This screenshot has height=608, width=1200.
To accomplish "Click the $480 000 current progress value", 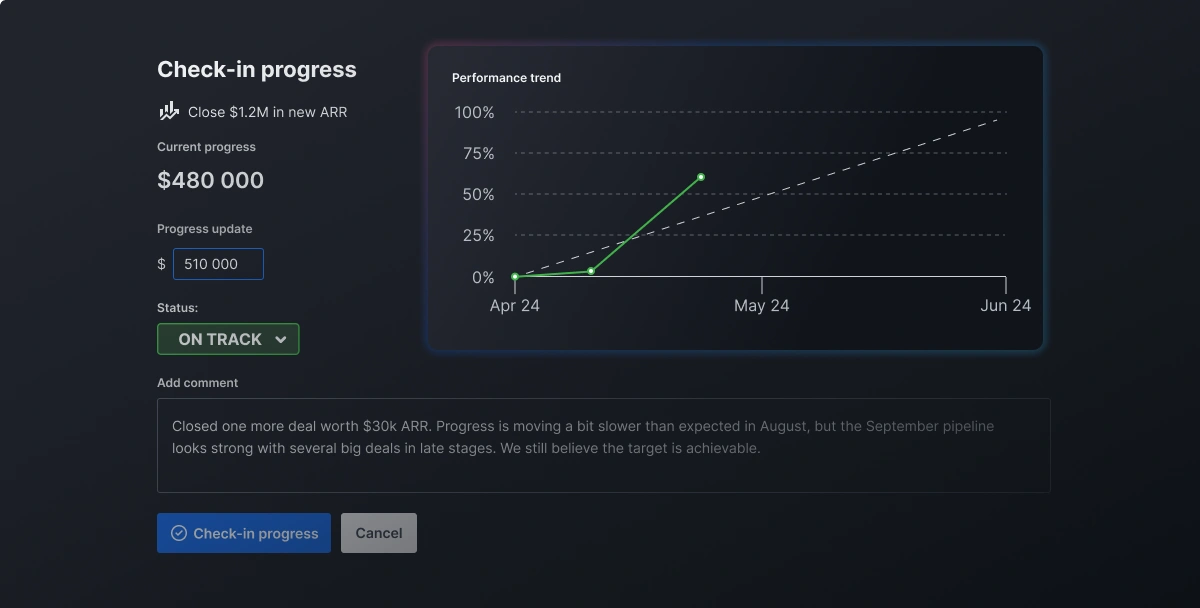I will pos(210,180).
